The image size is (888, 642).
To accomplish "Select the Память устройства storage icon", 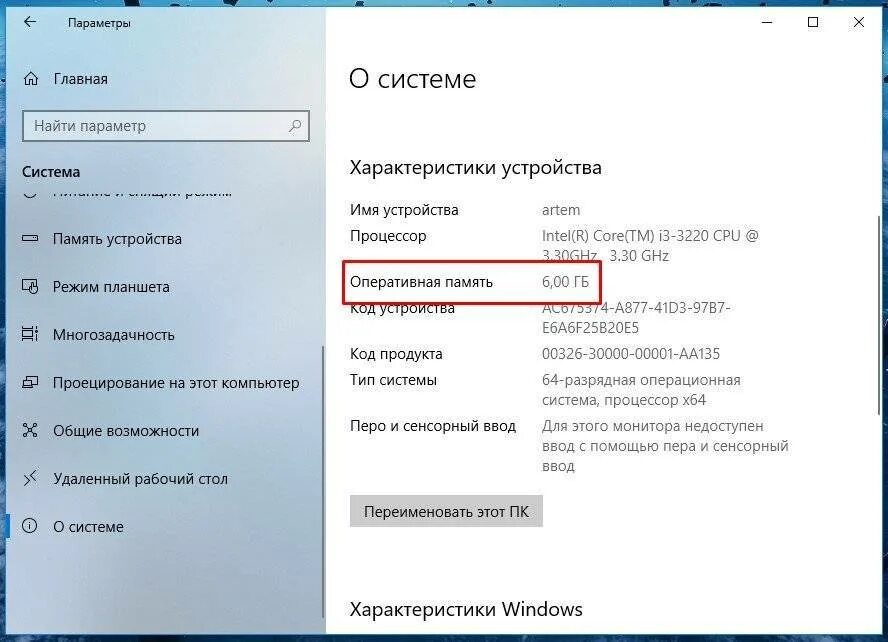I will [x=30, y=238].
